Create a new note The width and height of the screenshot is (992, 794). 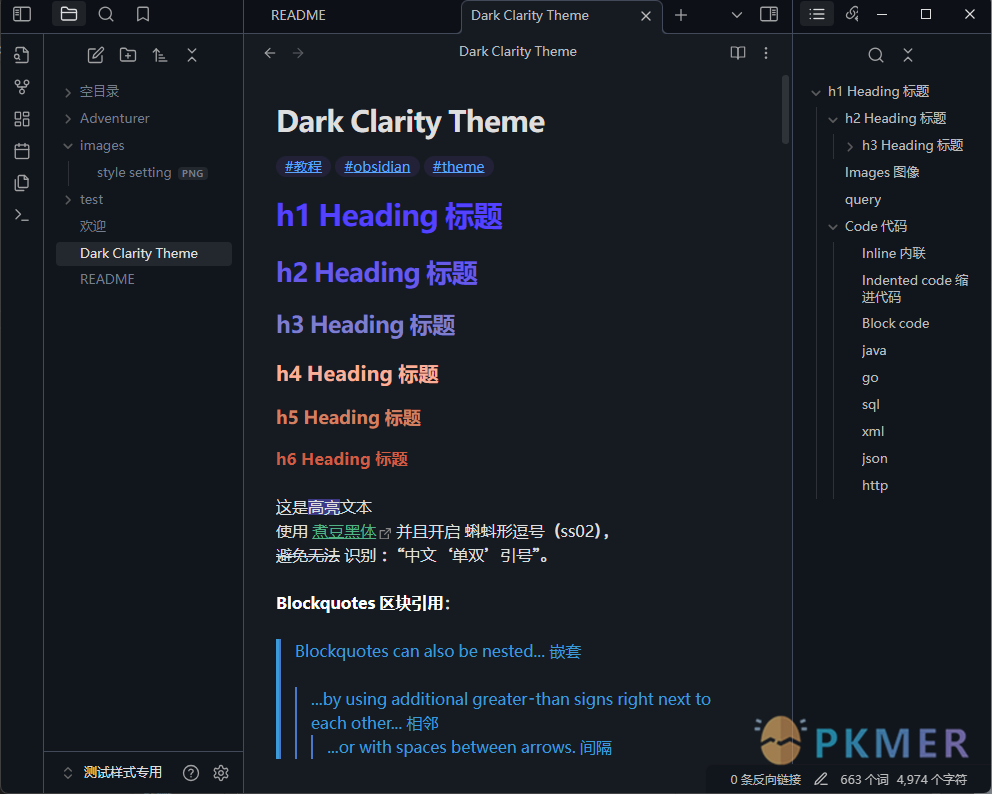pos(96,55)
